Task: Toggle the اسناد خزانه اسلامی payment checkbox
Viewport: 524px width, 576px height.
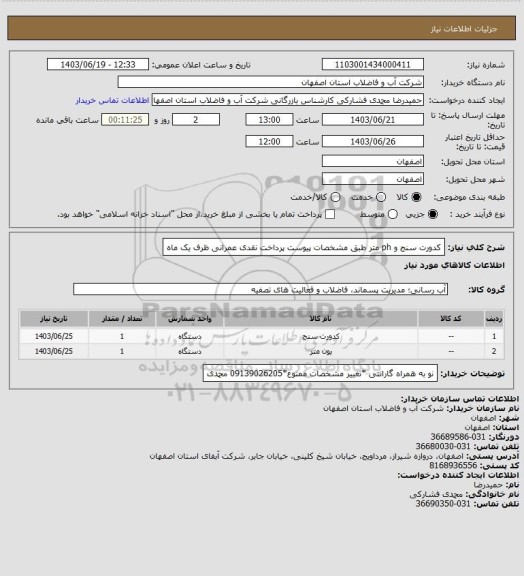Action: click(x=330, y=214)
